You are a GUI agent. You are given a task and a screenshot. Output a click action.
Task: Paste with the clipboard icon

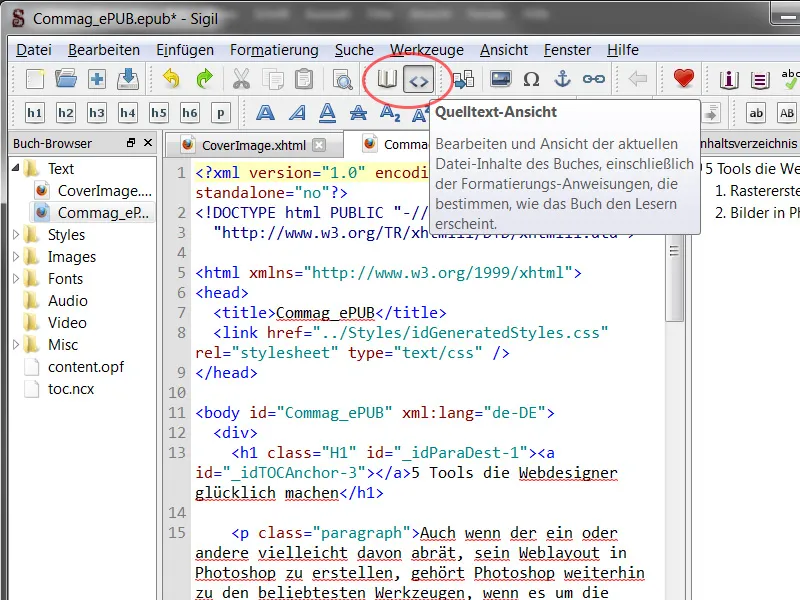coord(304,79)
